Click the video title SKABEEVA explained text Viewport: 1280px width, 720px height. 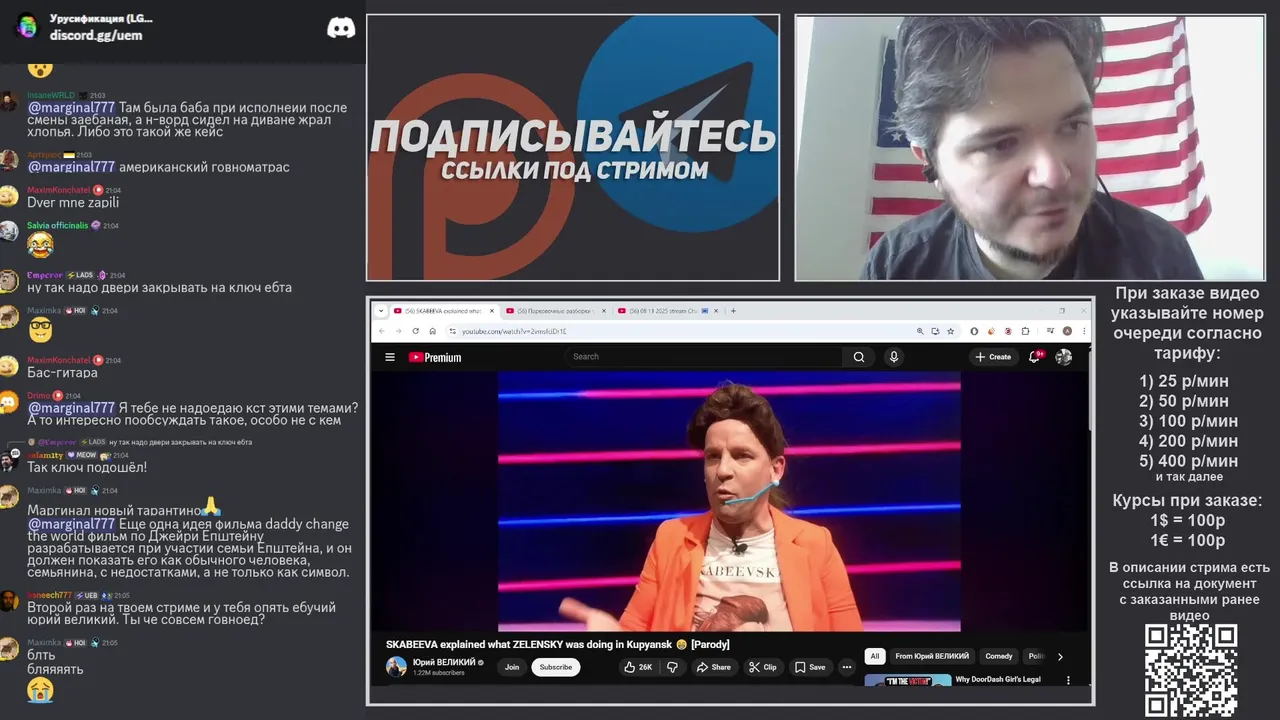[558, 644]
